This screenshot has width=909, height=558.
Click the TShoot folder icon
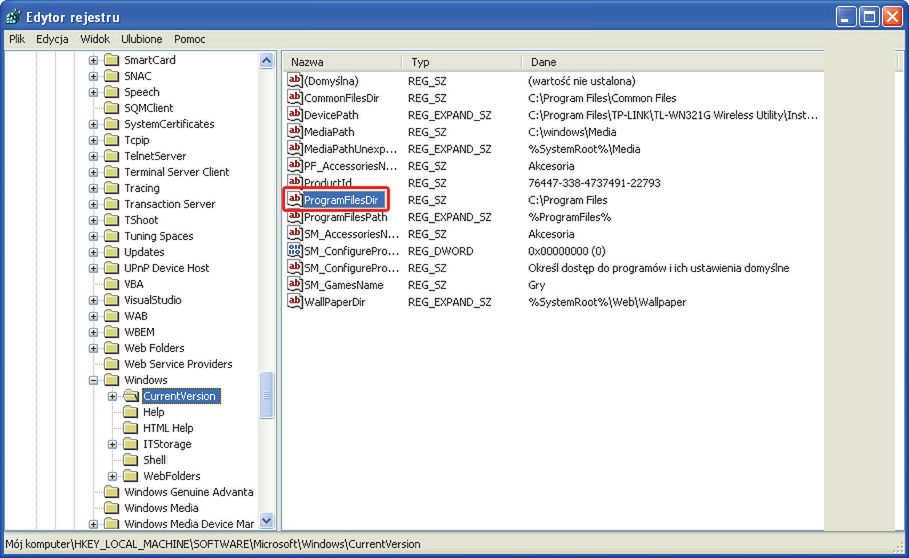(x=111, y=220)
